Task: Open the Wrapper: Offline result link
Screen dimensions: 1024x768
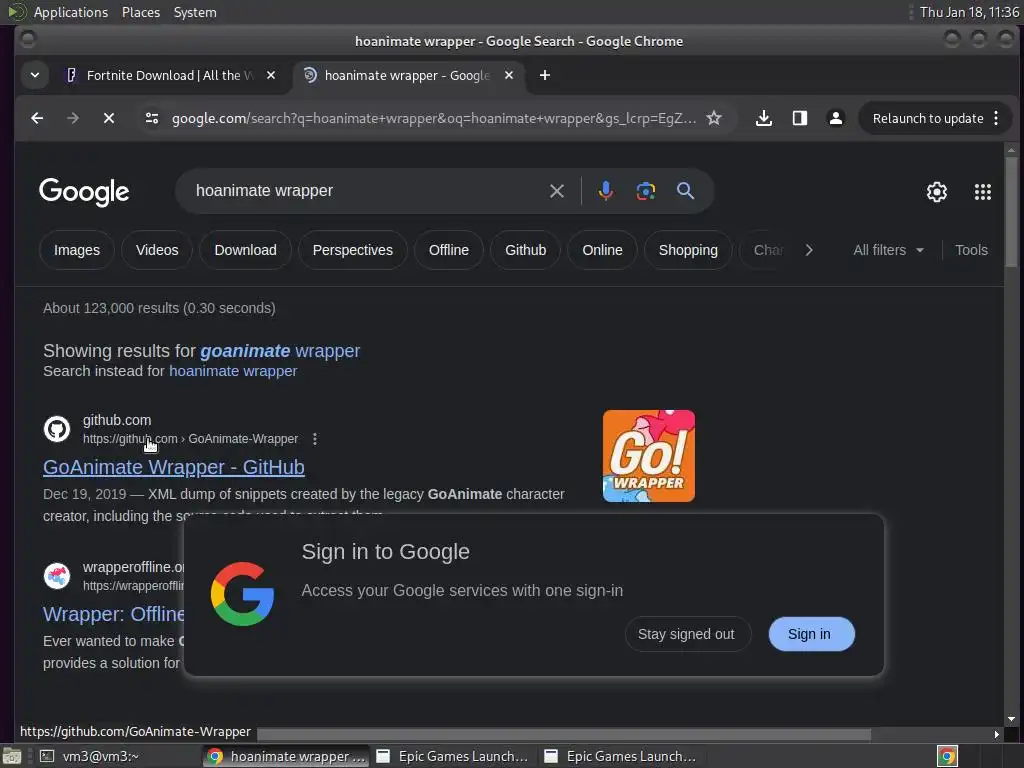Action: 114,615
